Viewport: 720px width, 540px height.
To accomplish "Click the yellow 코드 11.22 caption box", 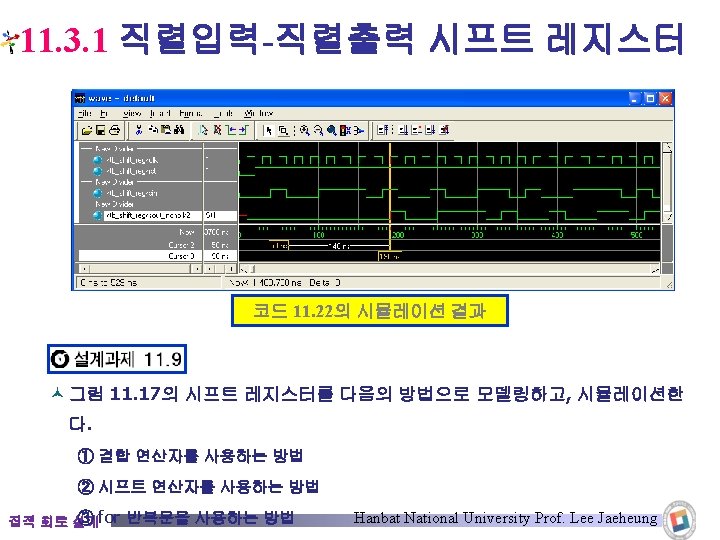I will click(370, 311).
